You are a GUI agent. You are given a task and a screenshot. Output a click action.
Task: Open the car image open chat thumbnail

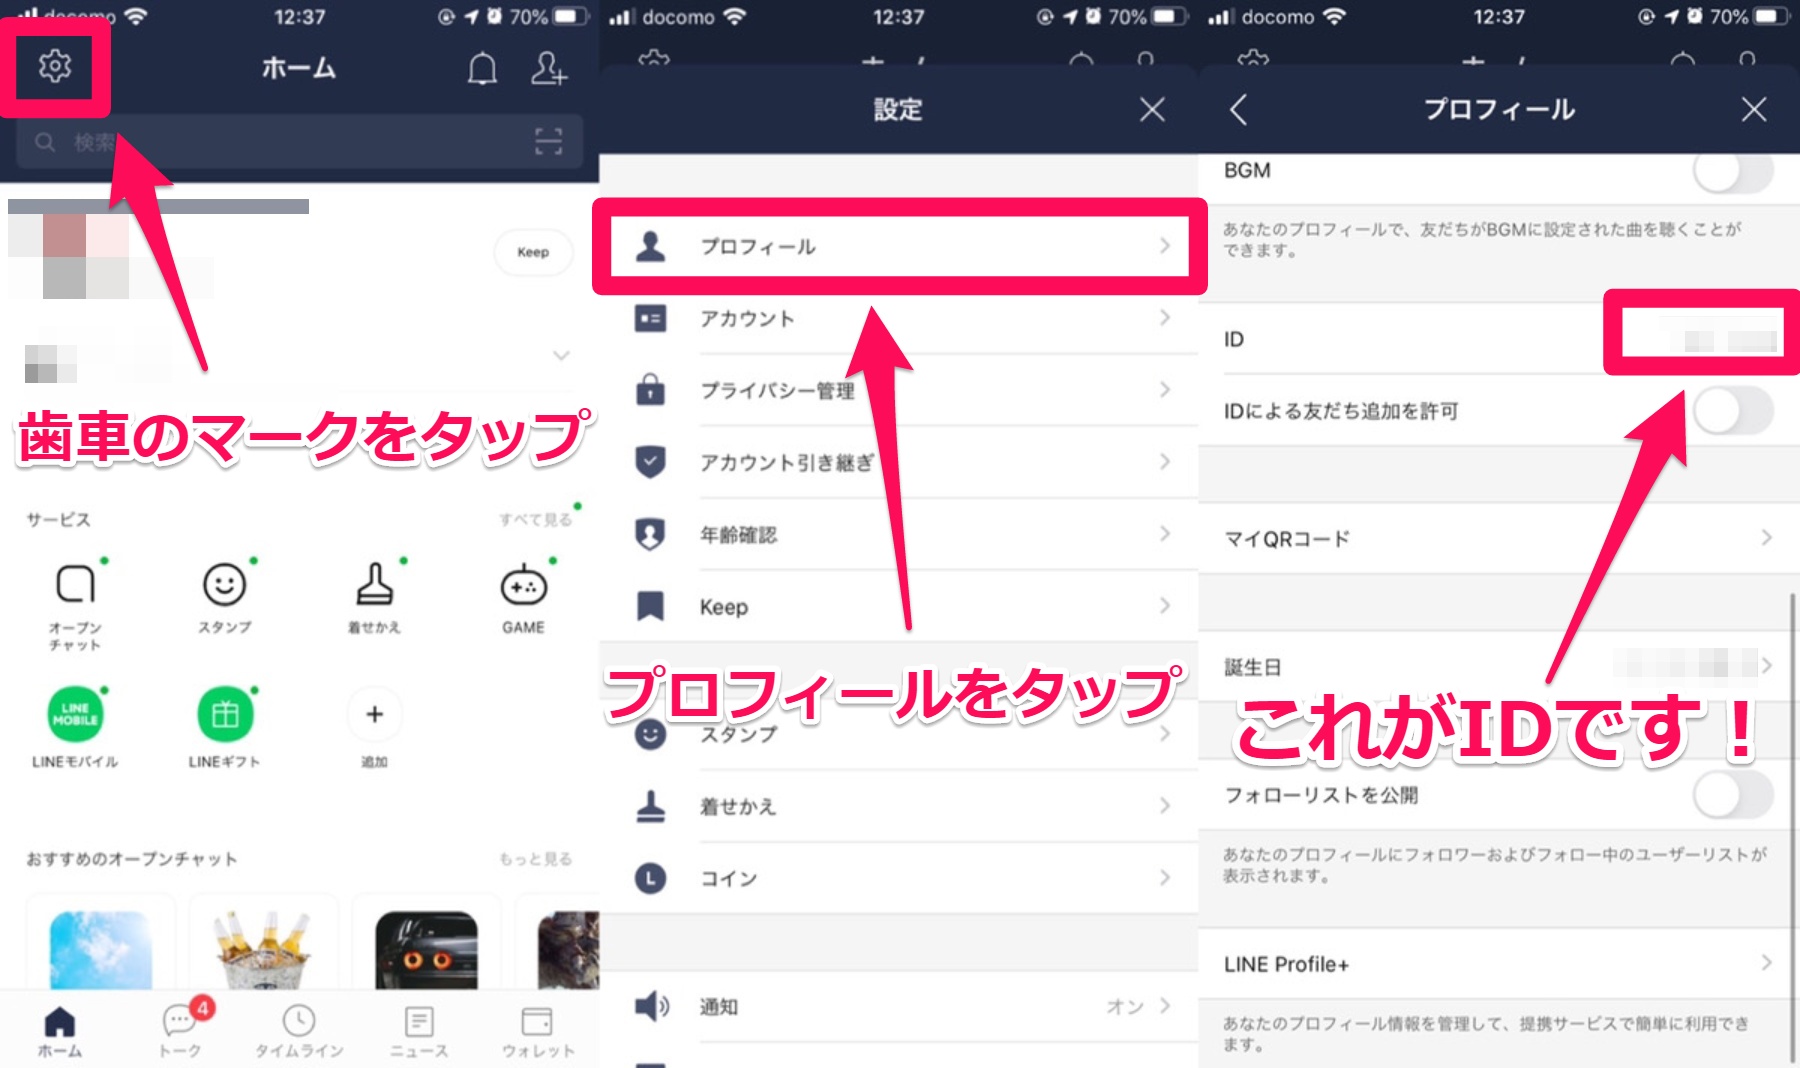(426, 949)
